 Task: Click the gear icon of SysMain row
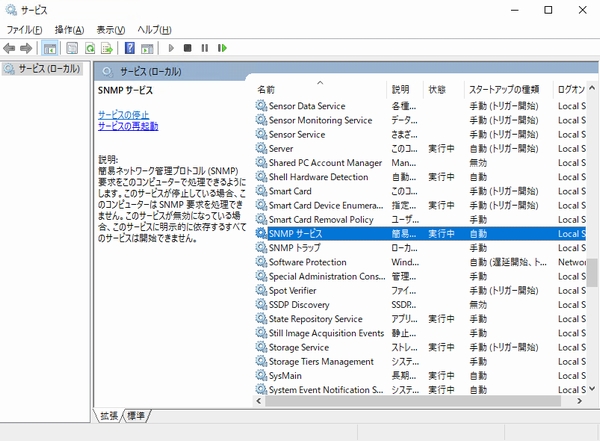click(x=261, y=375)
